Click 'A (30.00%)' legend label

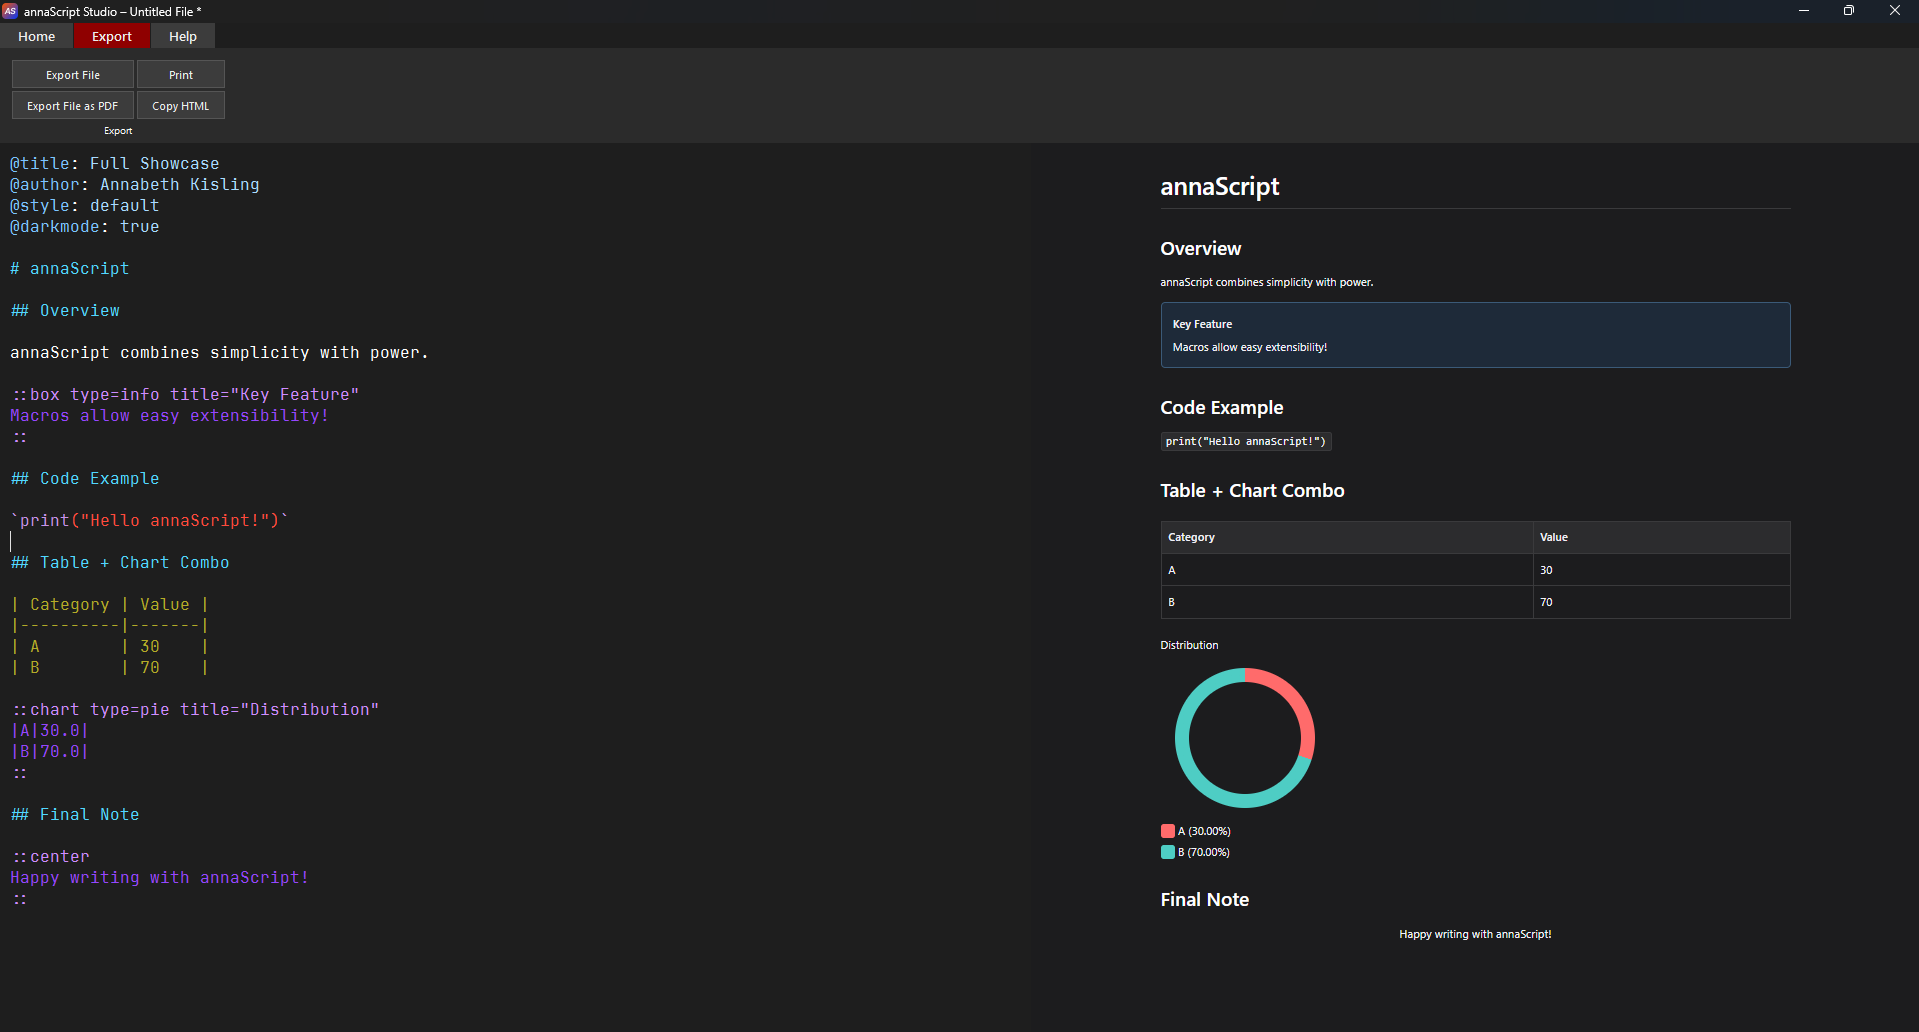click(1204, 831)
